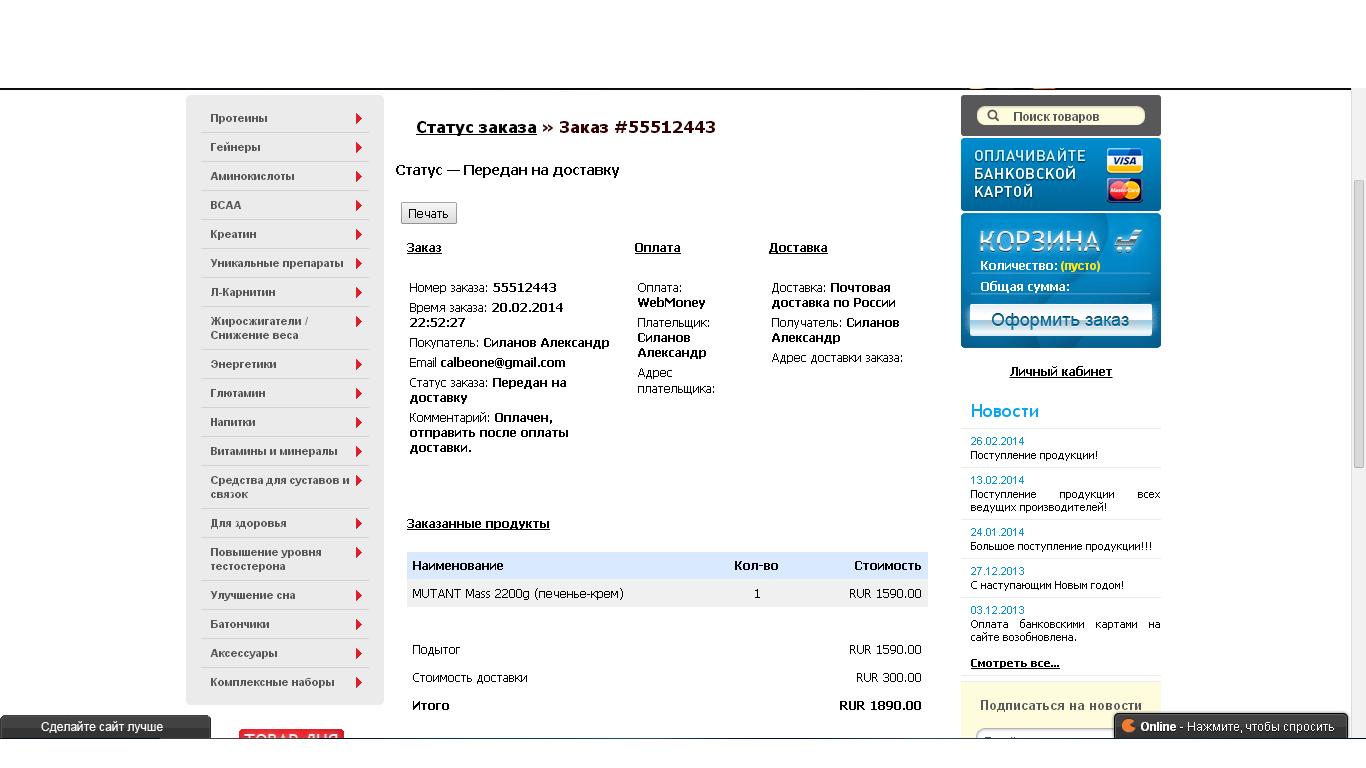Expand the Креатин category arrow

click(x=358, y=235)
